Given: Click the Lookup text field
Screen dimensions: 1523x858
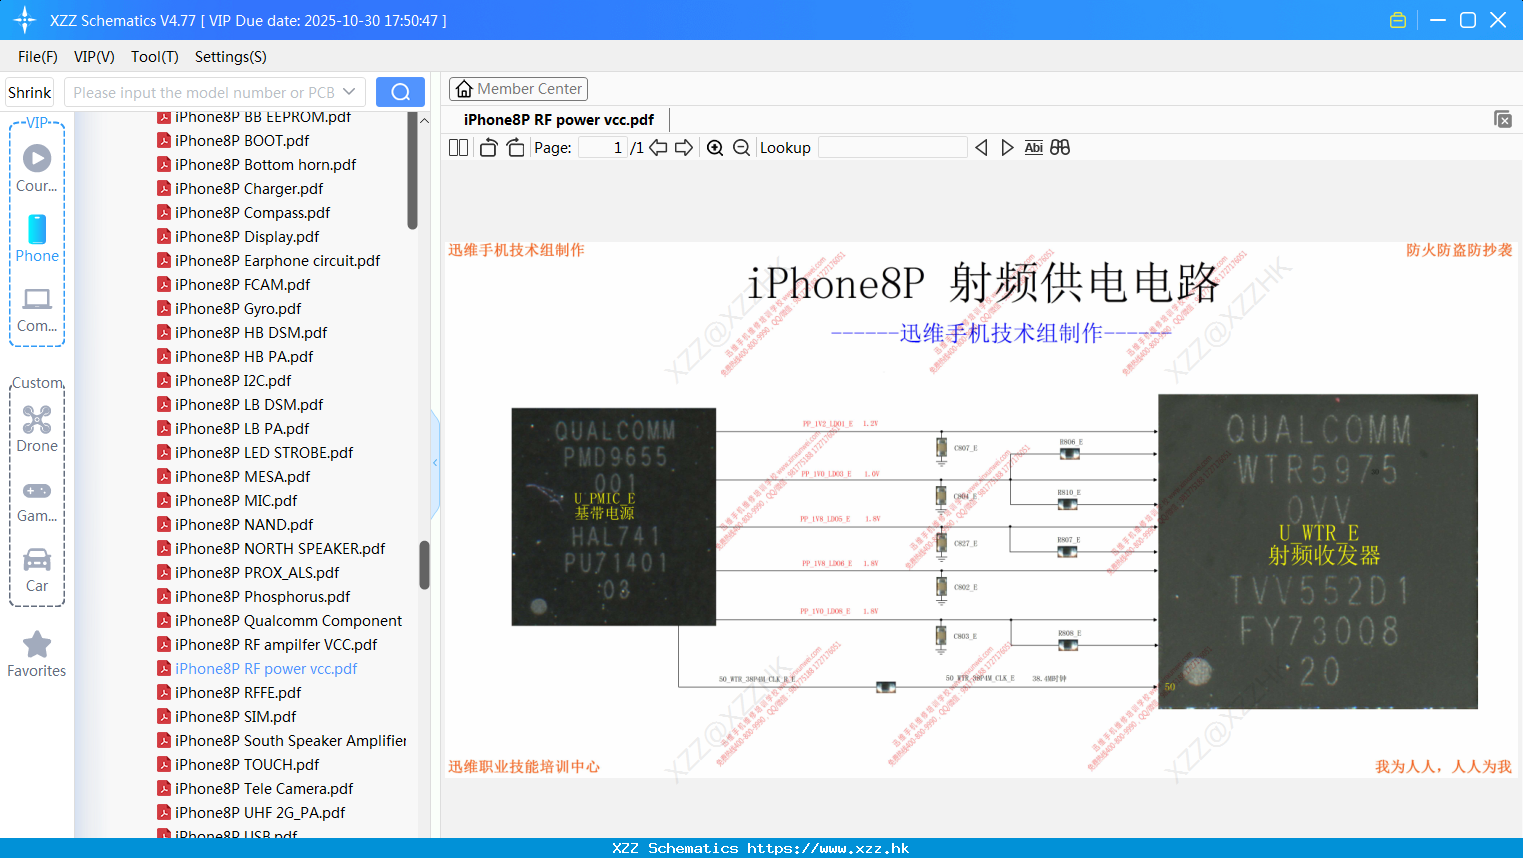Looking at the screenshot, I should [892, 148].
